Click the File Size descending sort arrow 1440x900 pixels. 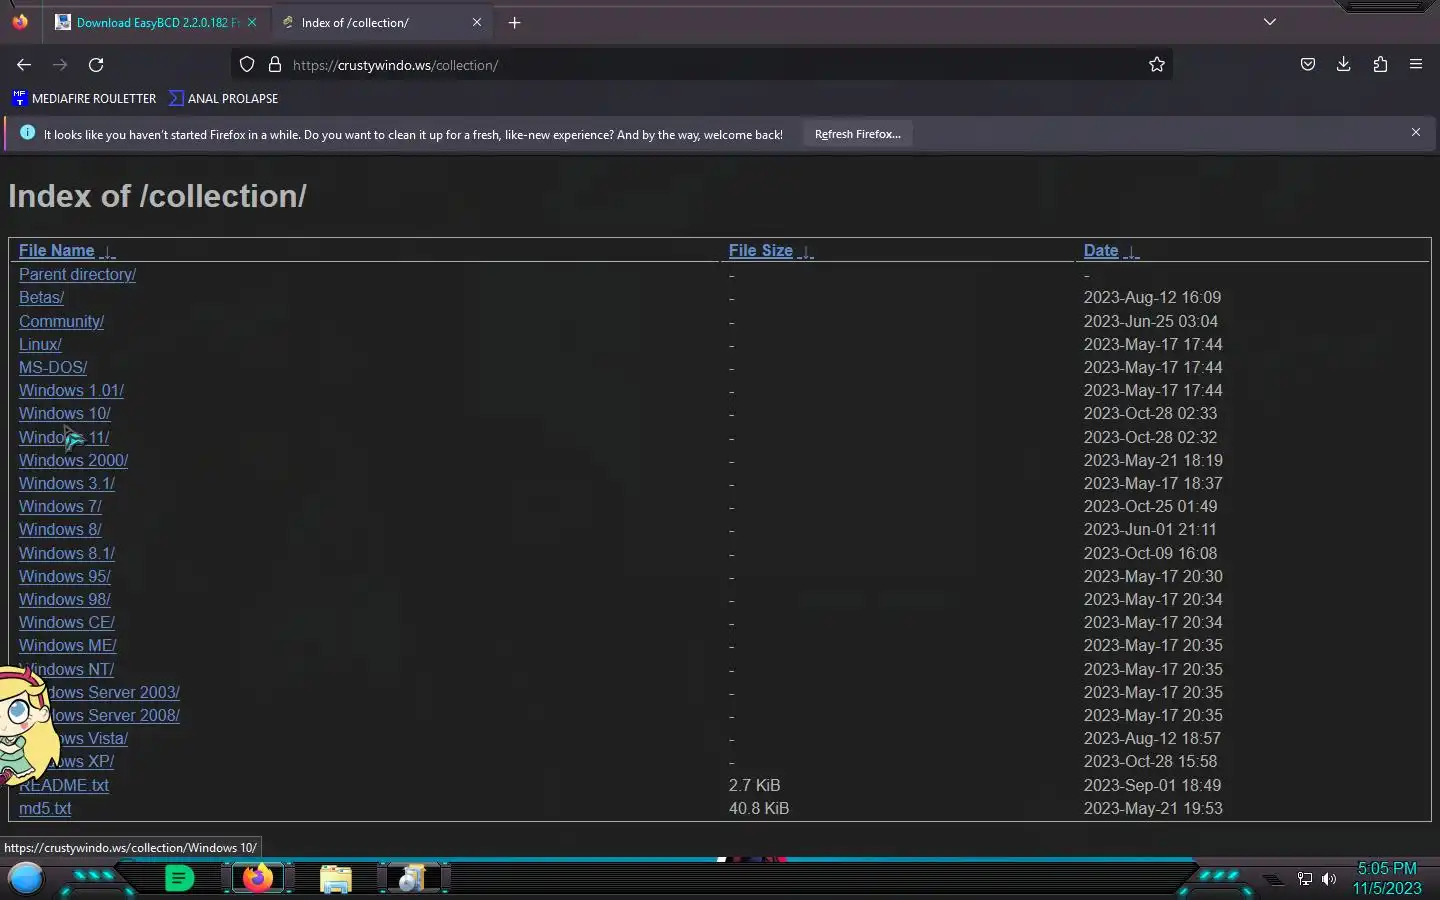806,252
